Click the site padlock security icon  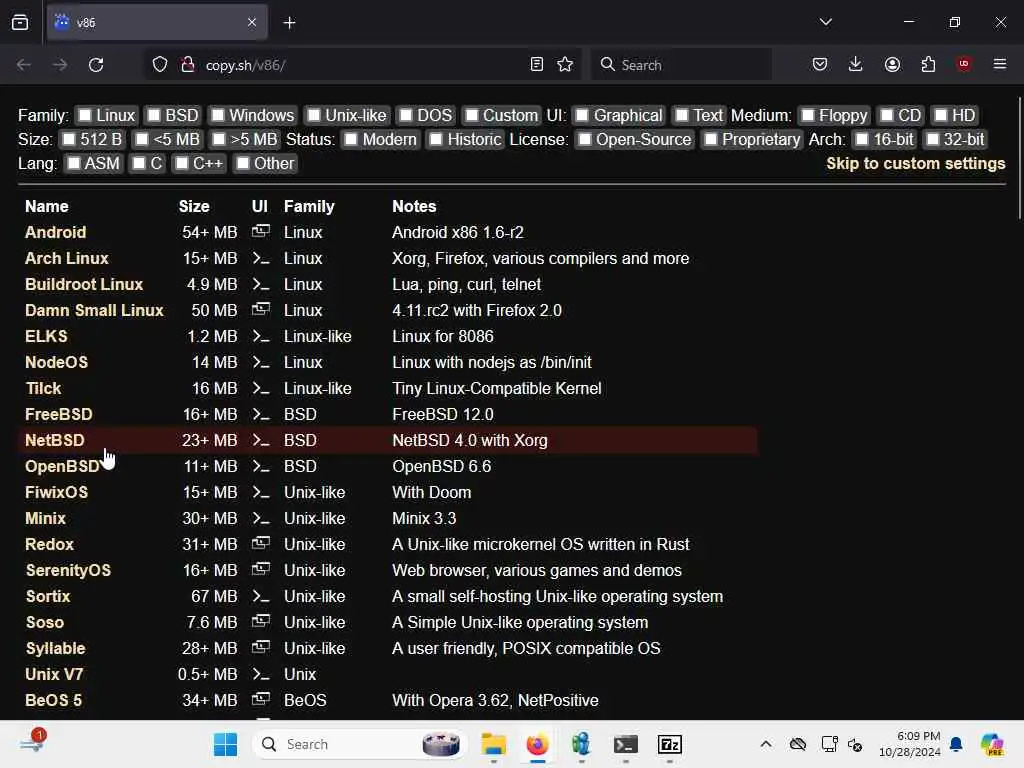tap(187, 65)
